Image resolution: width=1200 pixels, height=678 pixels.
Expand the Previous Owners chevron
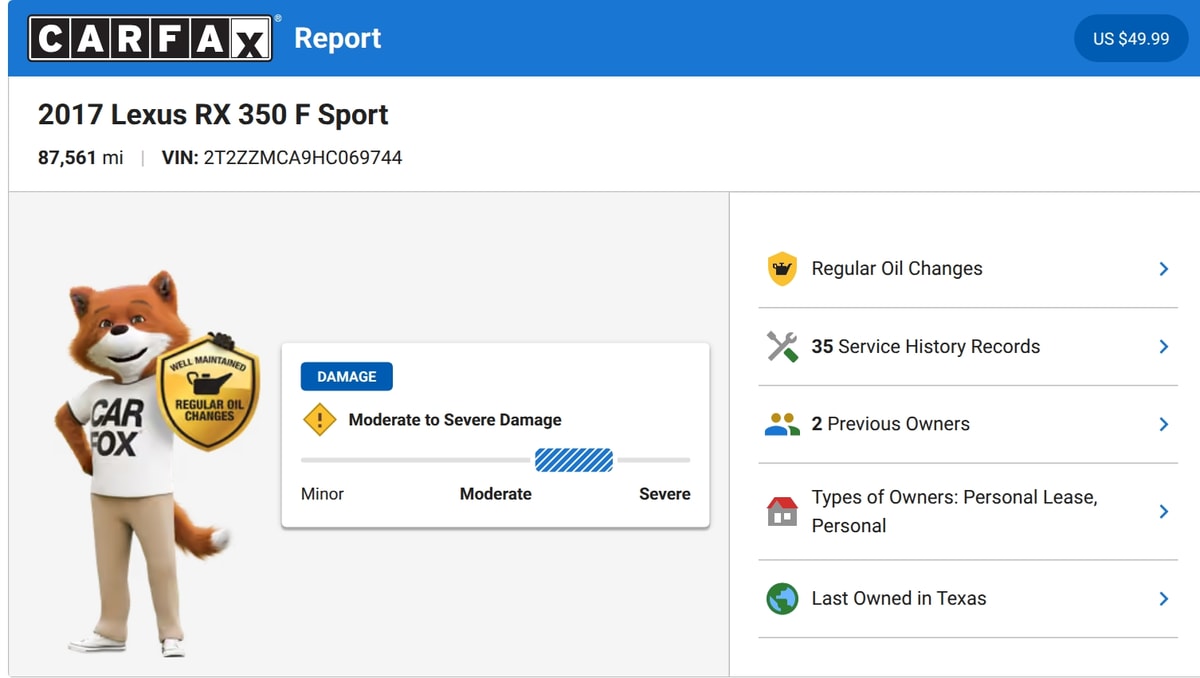click(x=1163, y=424)
